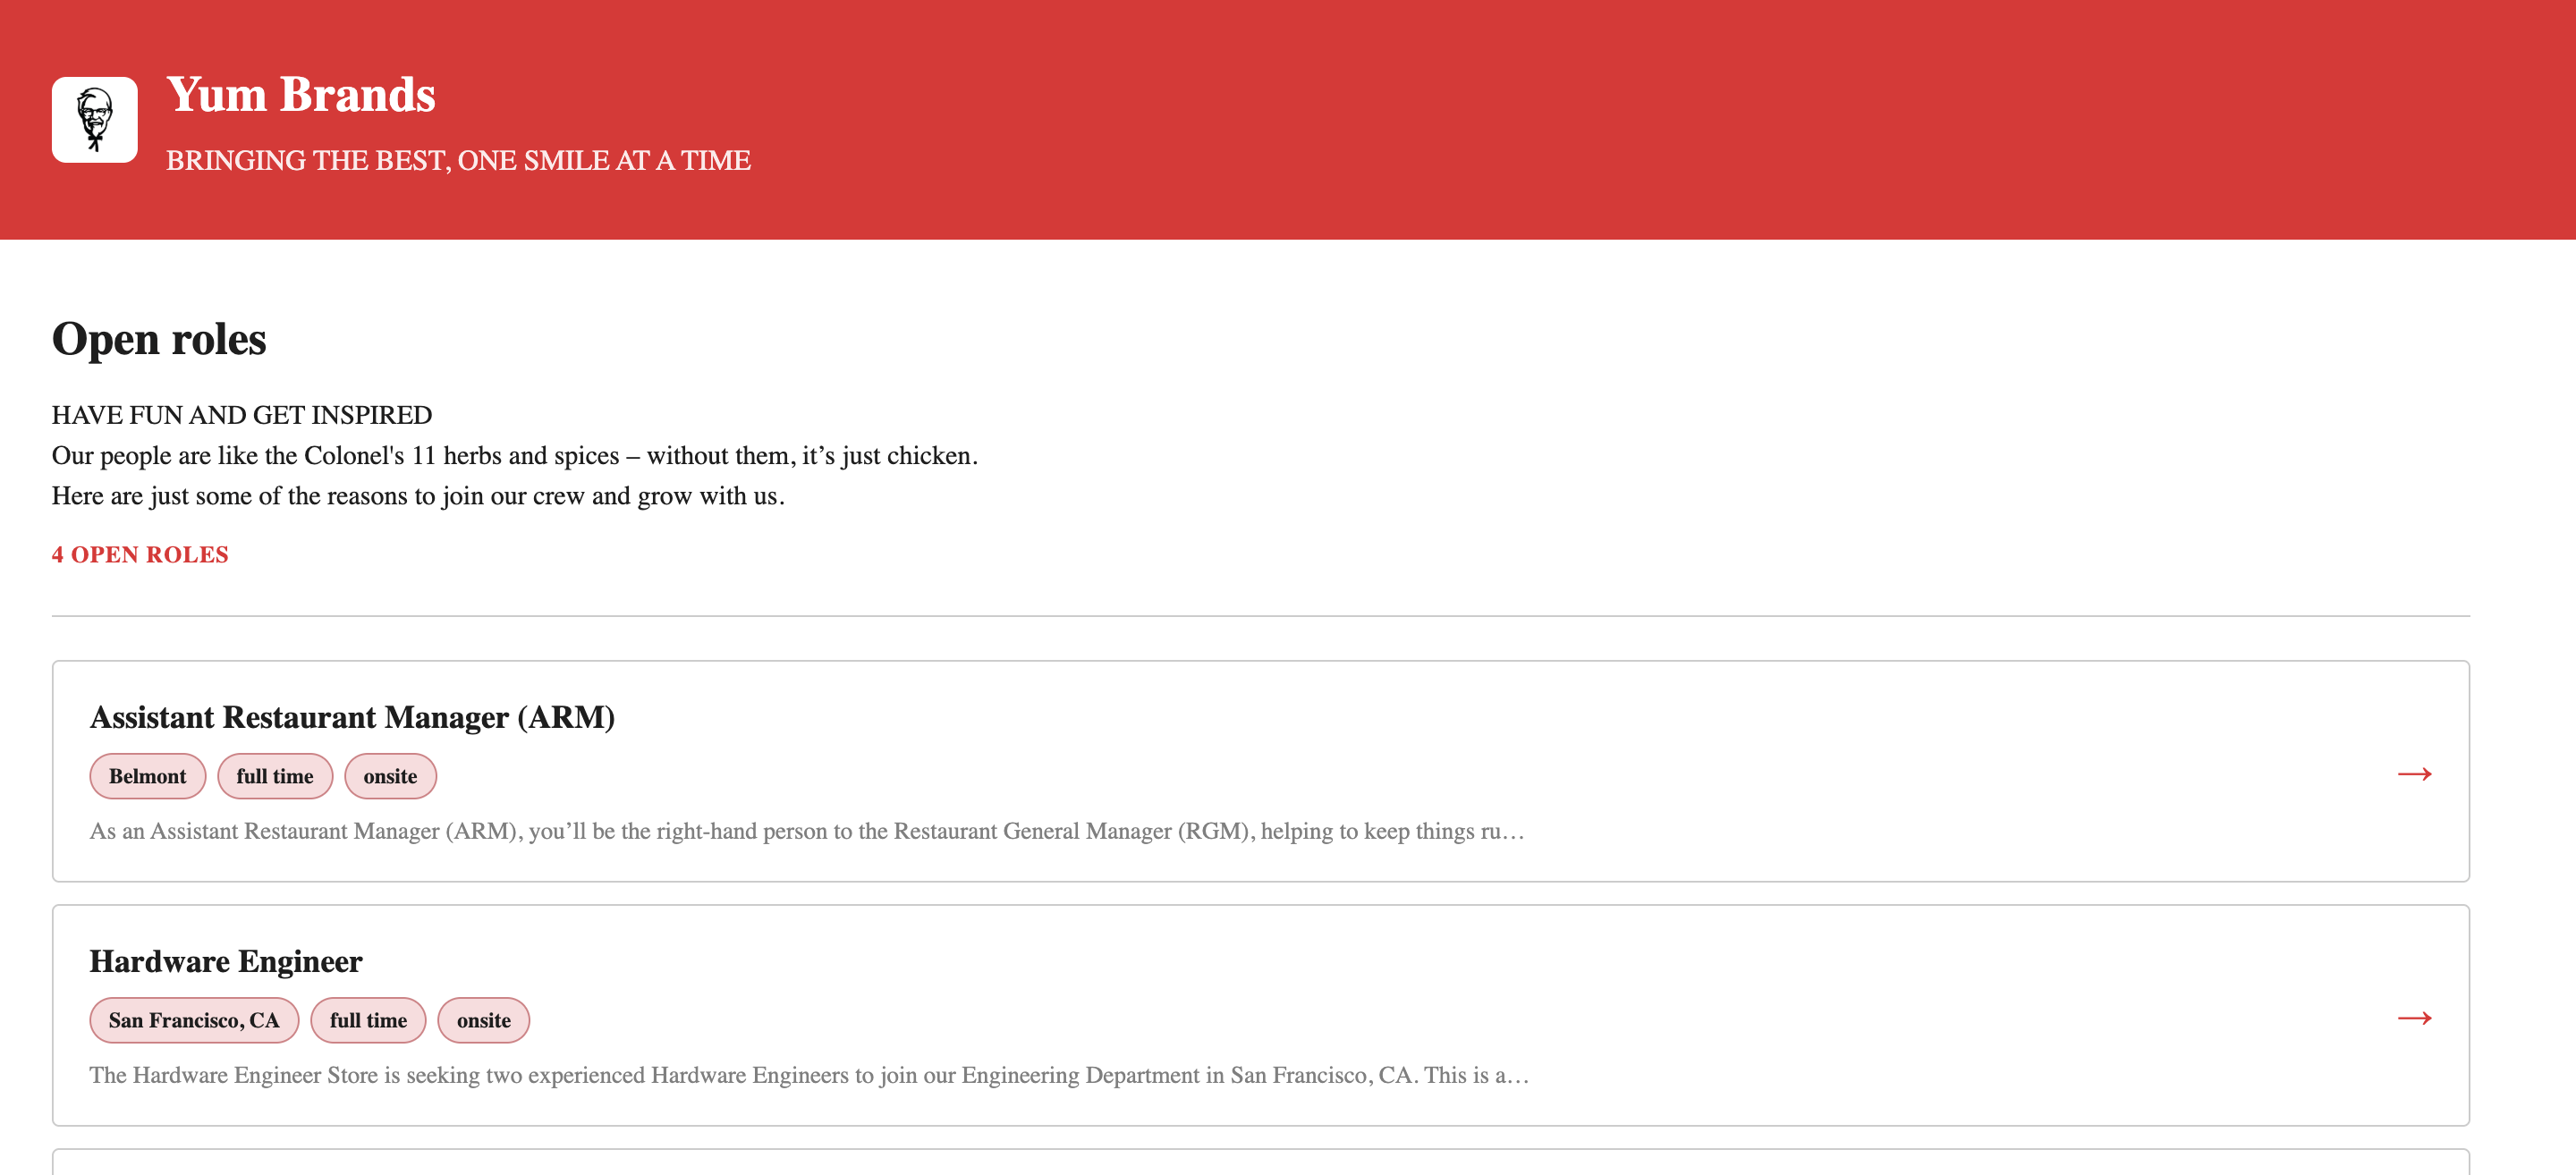Click the Belmont location tag

[x=147, y=776]
